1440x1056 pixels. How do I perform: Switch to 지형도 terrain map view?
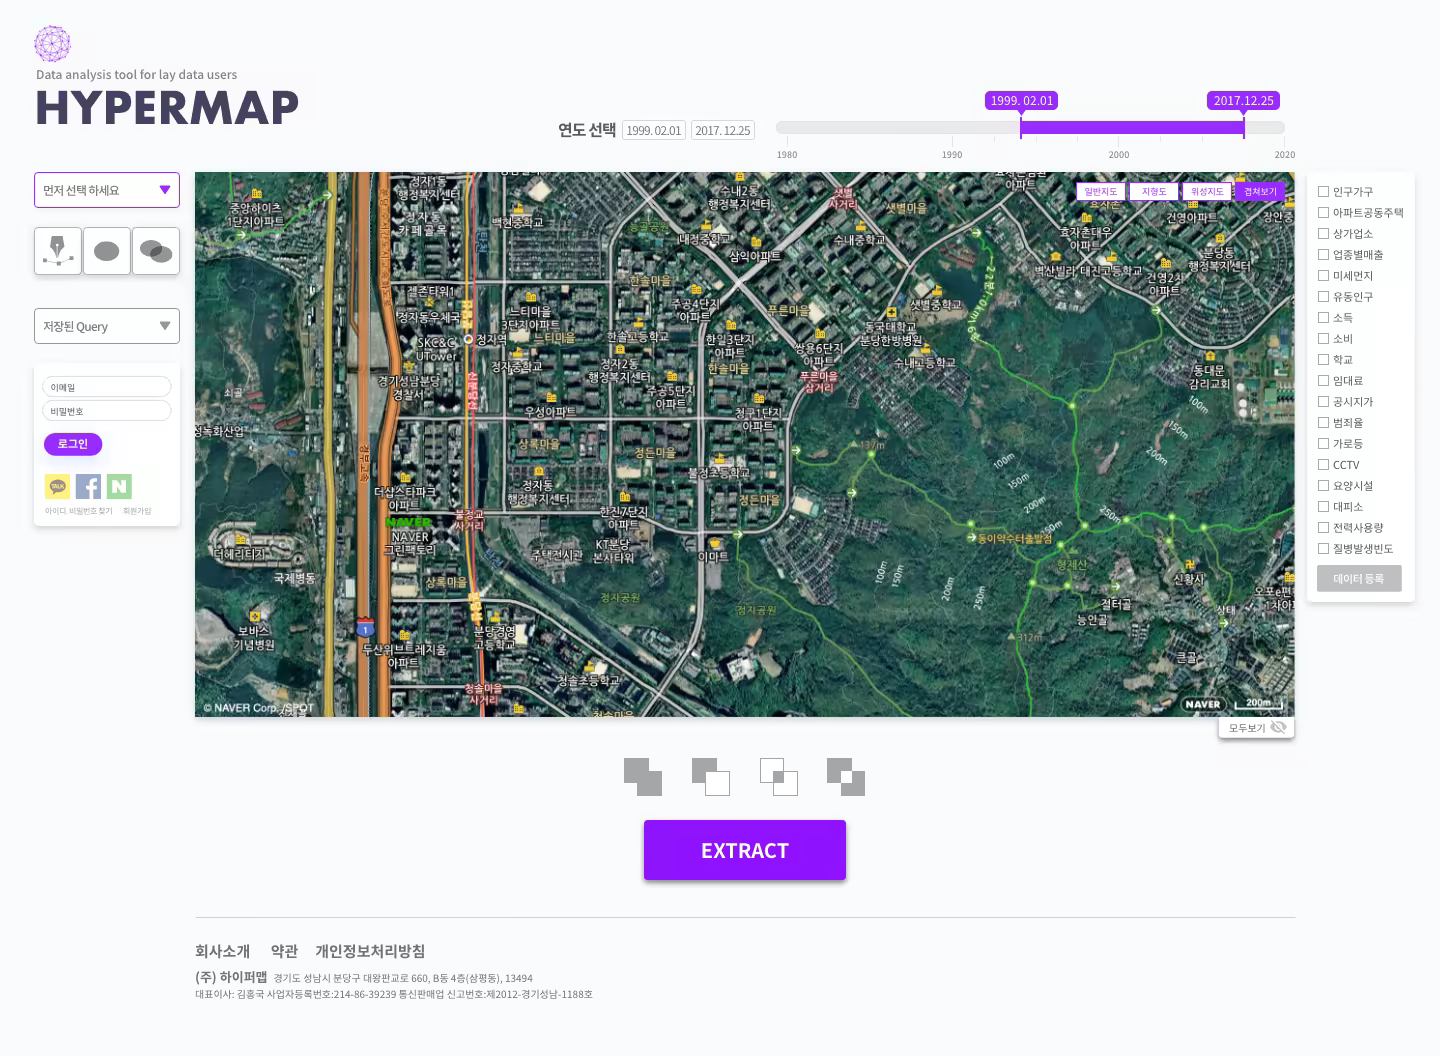click(x=1153, y=191)
